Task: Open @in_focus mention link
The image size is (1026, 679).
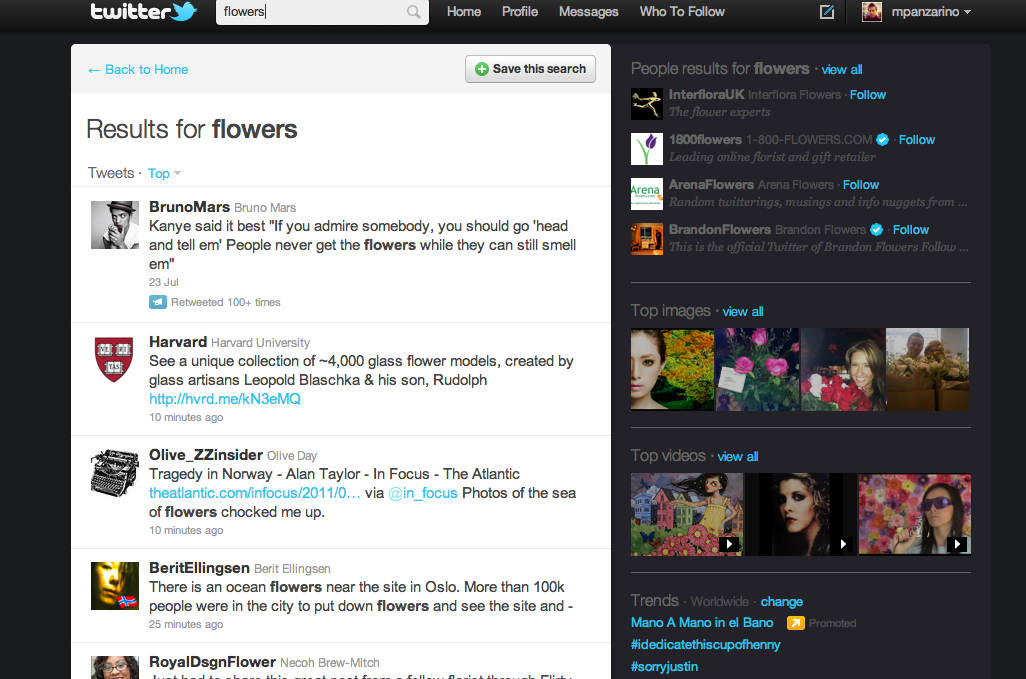Action: 423,493
